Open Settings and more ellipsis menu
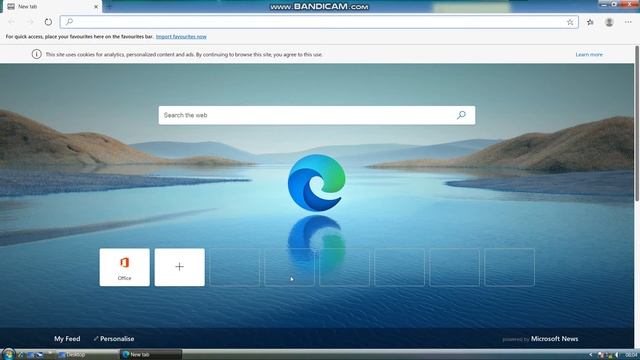640x360 pixels. point(628,22)
